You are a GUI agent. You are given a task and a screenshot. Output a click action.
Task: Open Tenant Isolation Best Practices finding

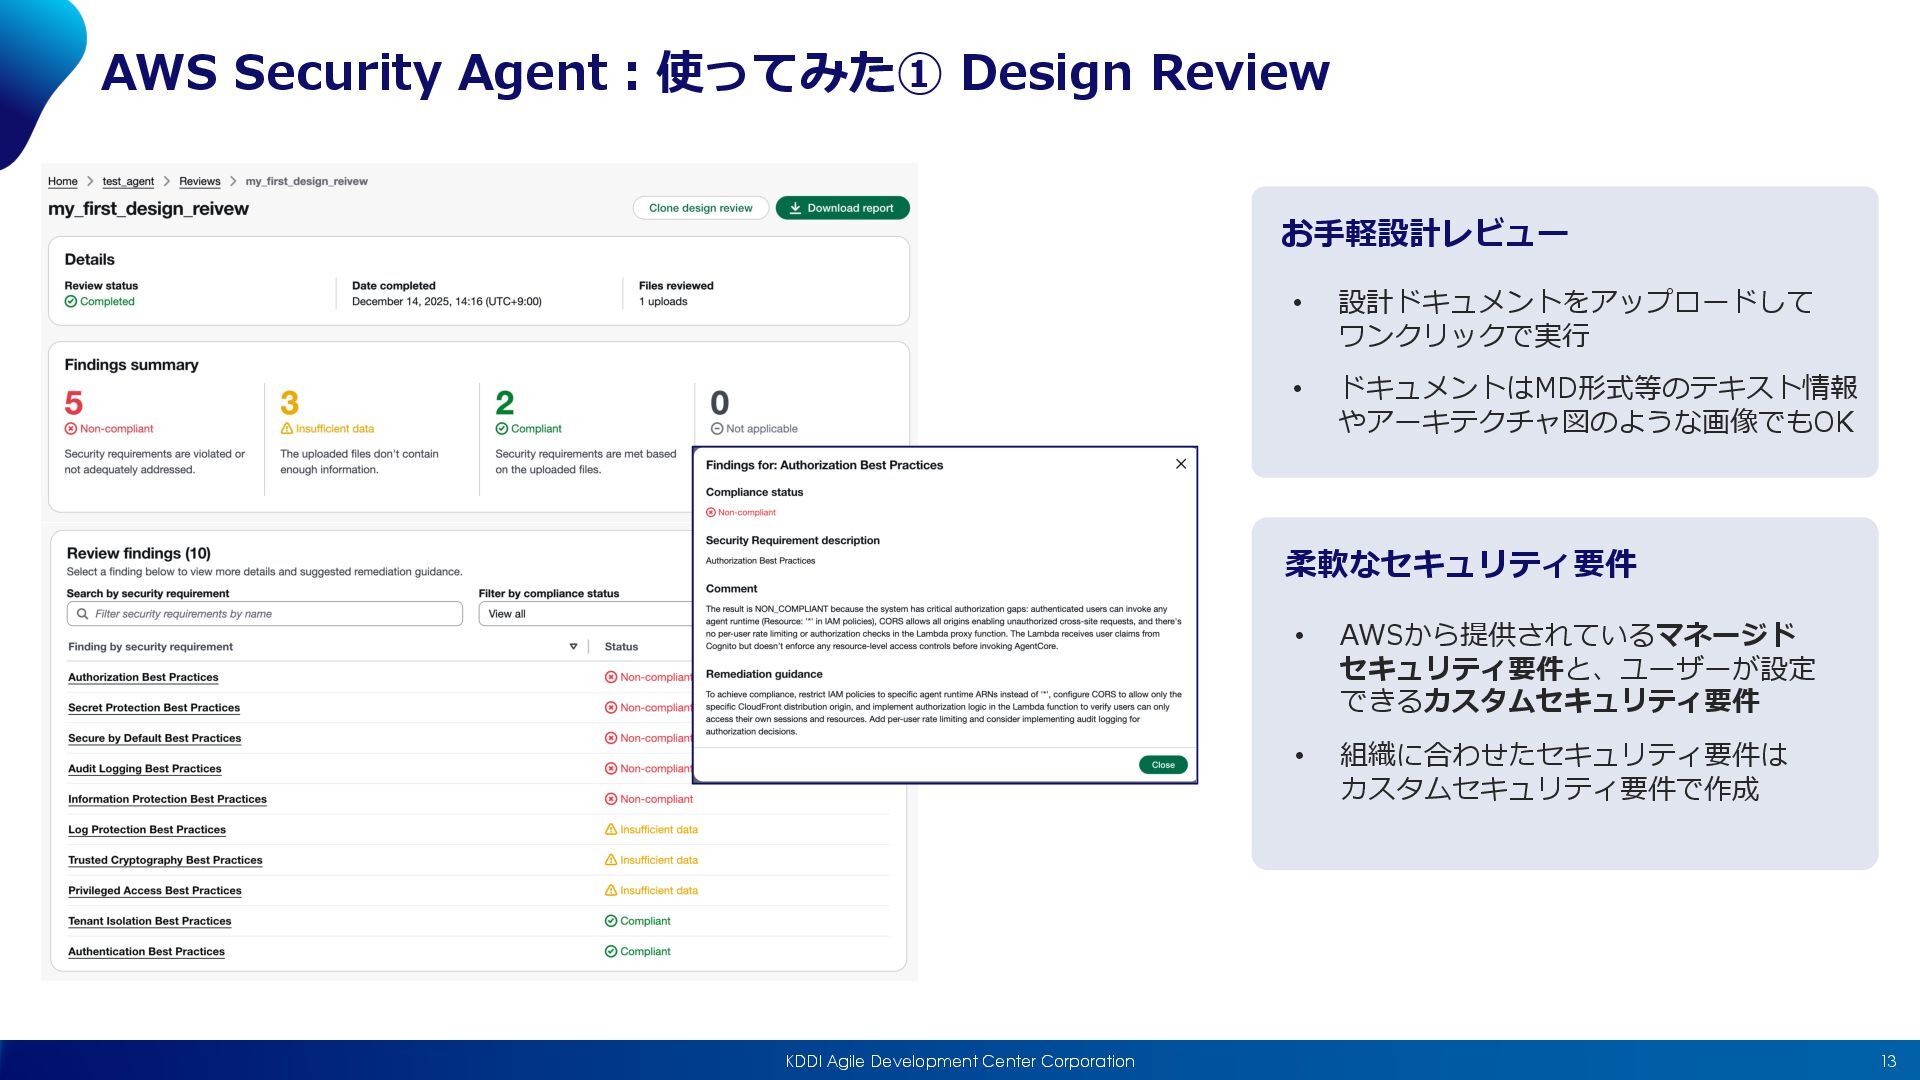(149, 921)
